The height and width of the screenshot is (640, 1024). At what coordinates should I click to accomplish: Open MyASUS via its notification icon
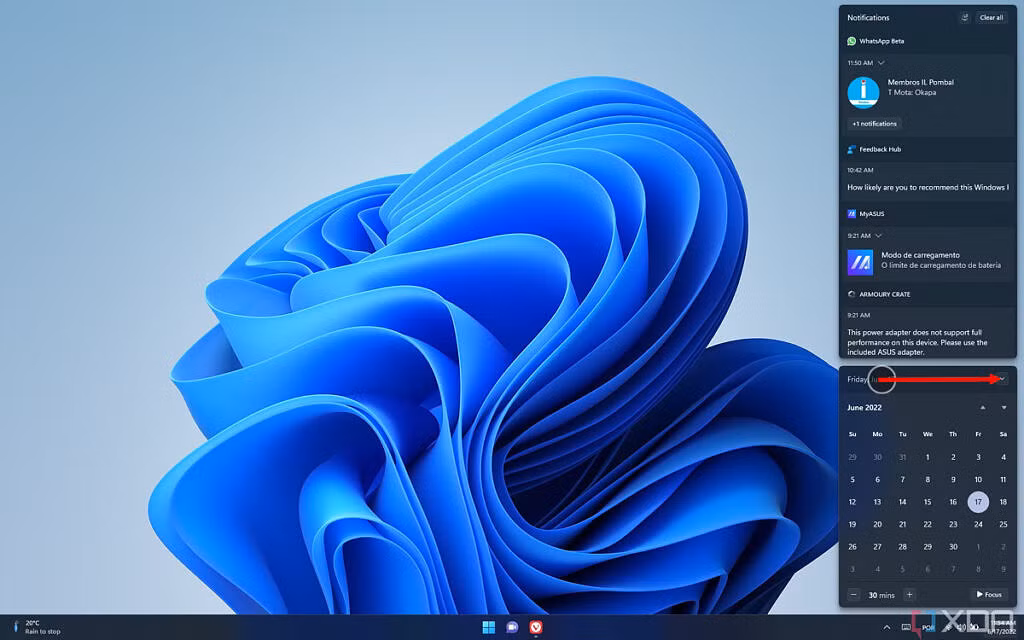pyautogui.click(x=851, y=213)
